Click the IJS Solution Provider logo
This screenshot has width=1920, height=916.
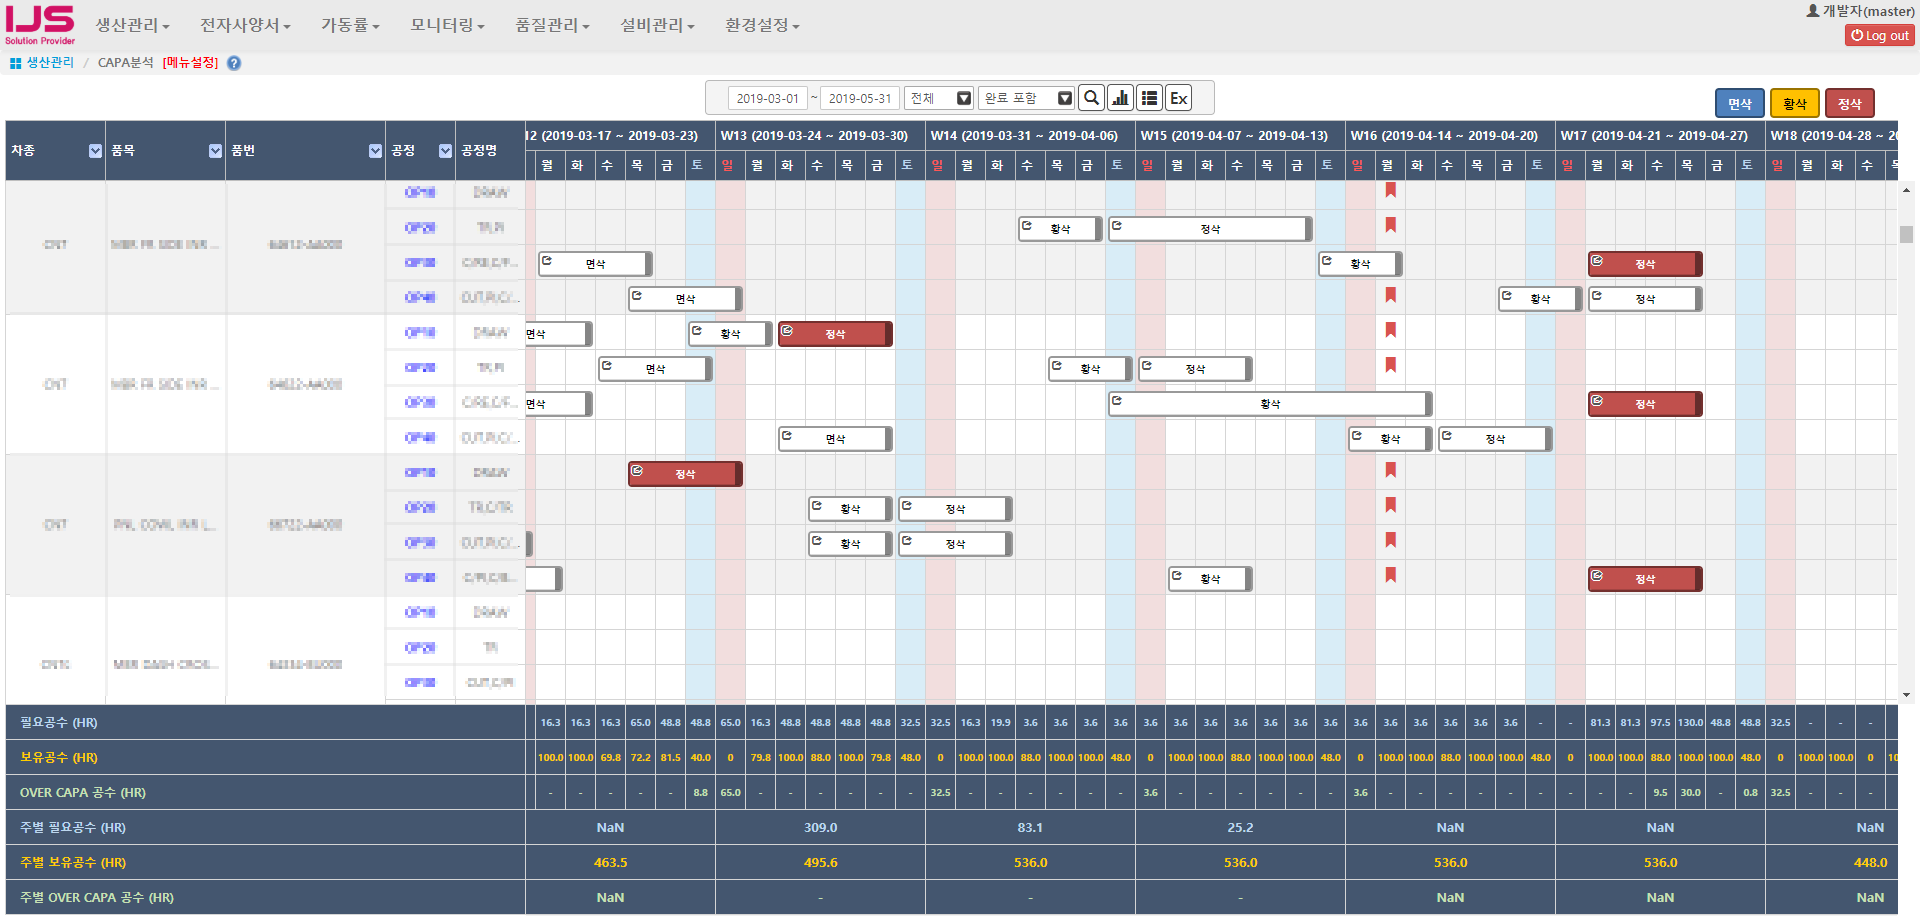click(40, 25)
